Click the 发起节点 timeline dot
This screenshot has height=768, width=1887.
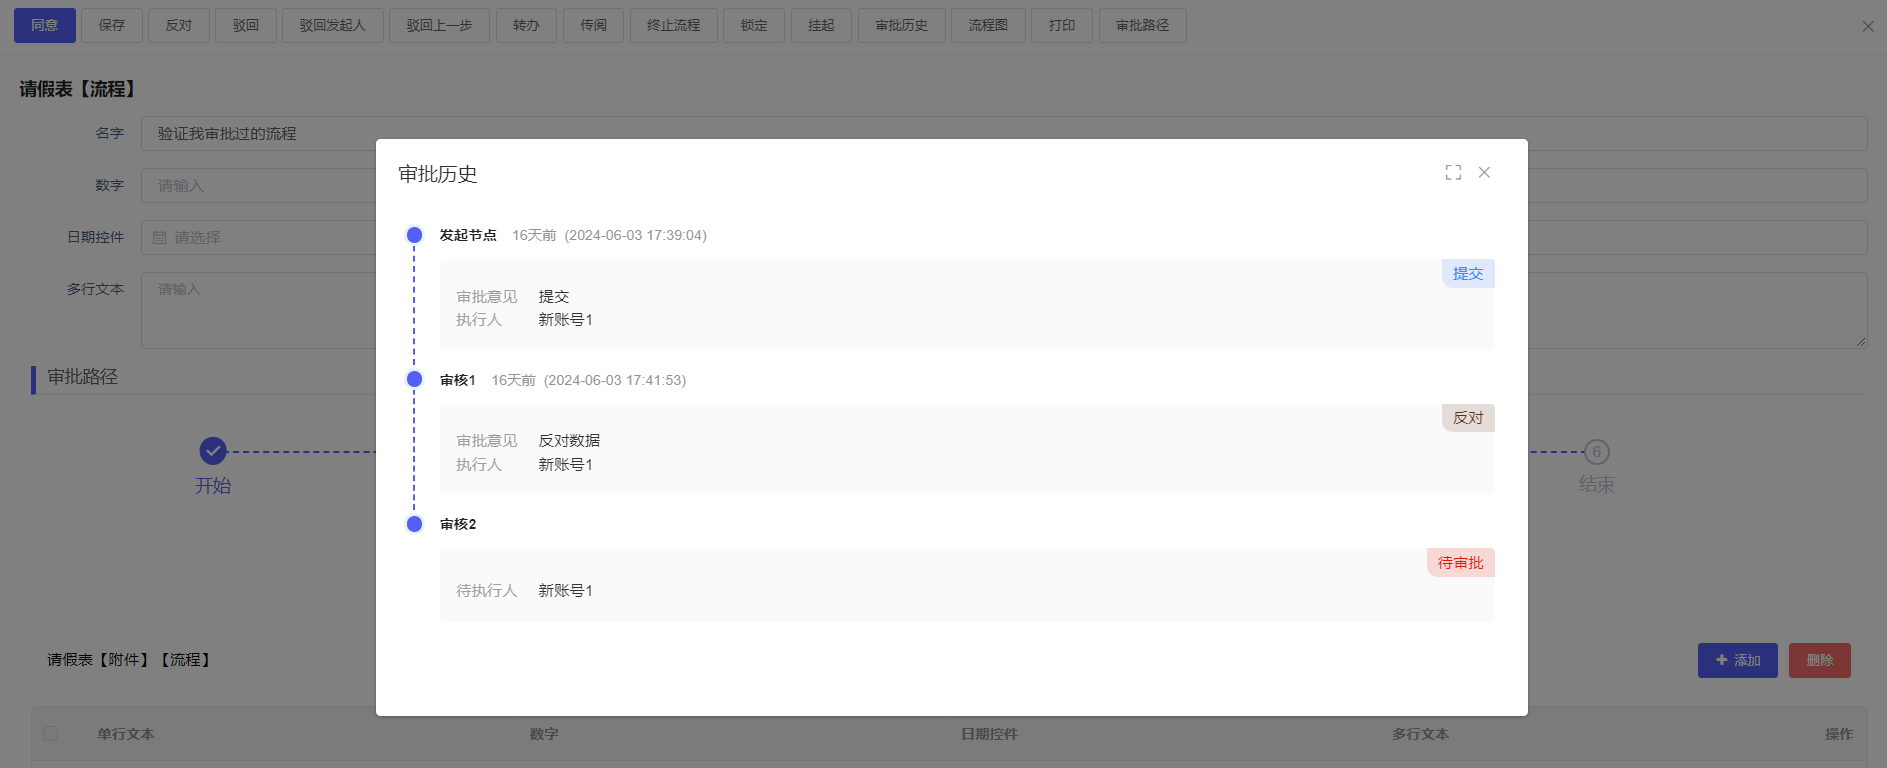click(414, 235)
